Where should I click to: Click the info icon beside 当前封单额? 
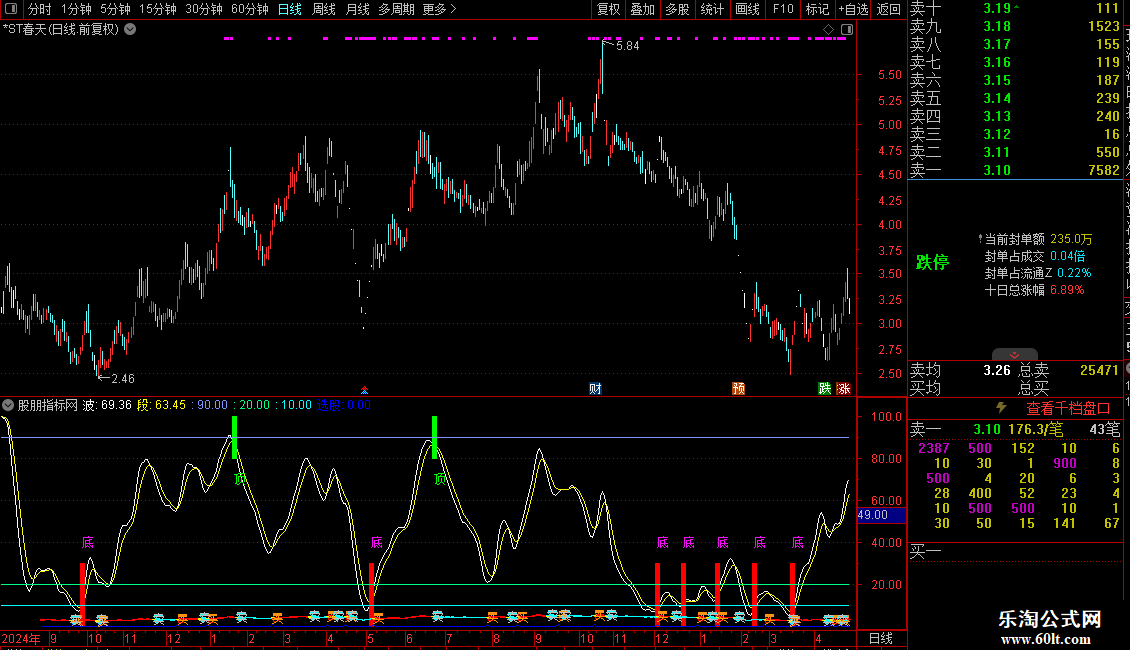coord(981,239)
